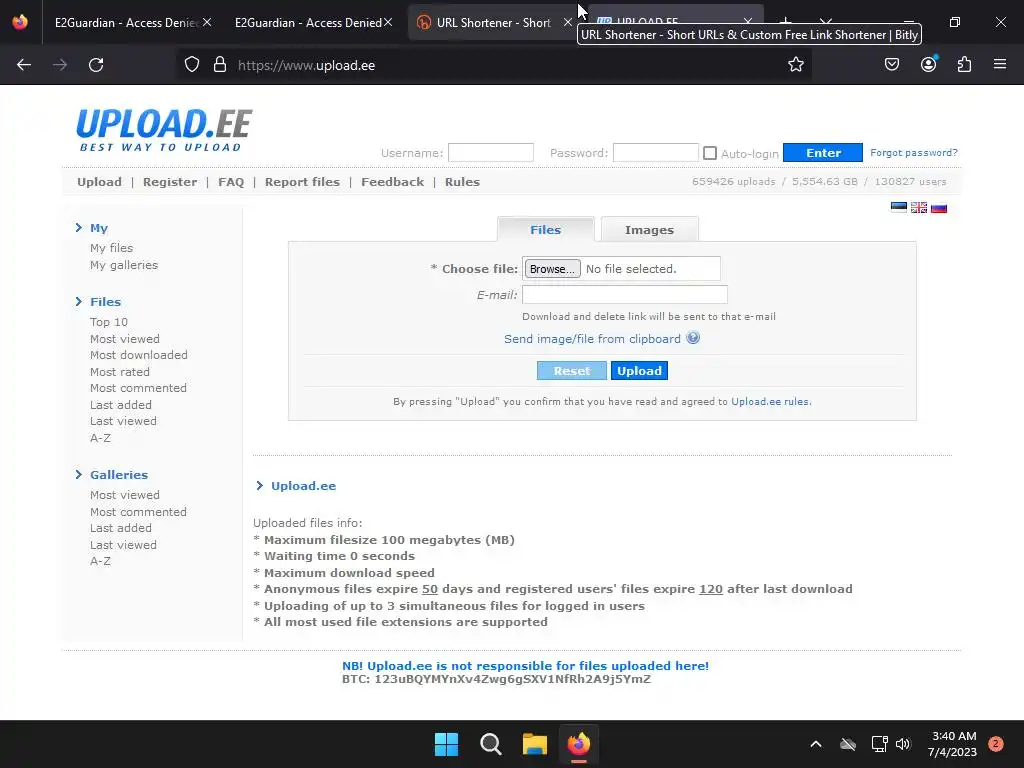
Task: Open clipboard help question-mark icon
Action: 693,338
